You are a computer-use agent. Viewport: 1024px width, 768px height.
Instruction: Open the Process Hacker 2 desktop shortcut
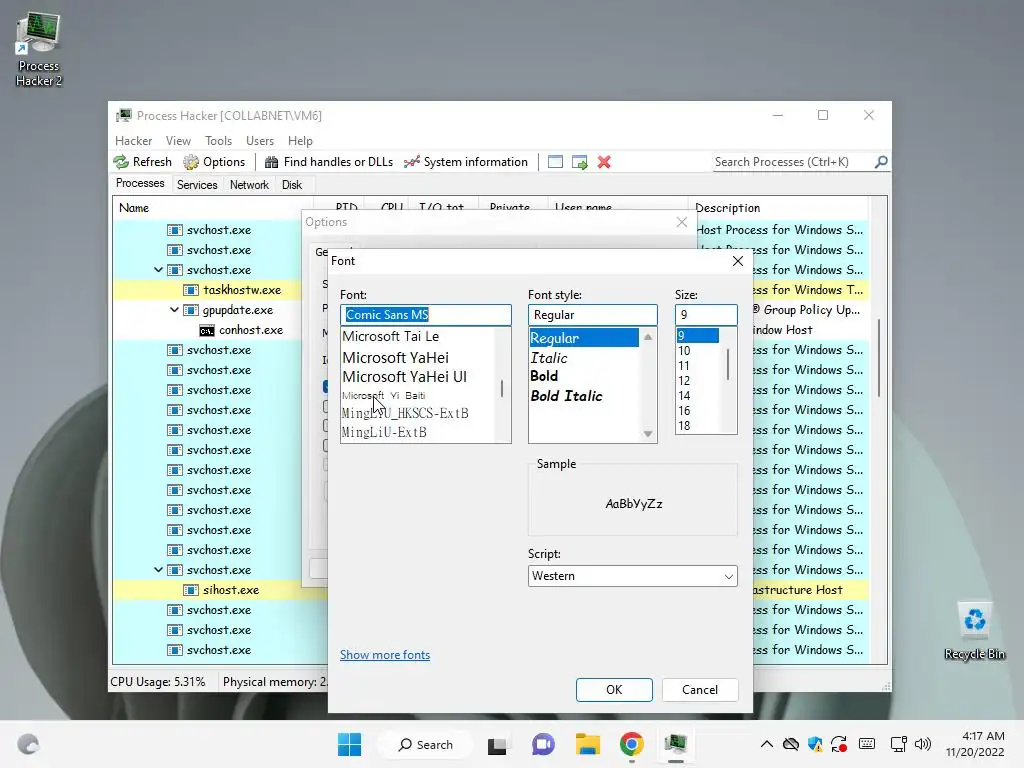39,50
